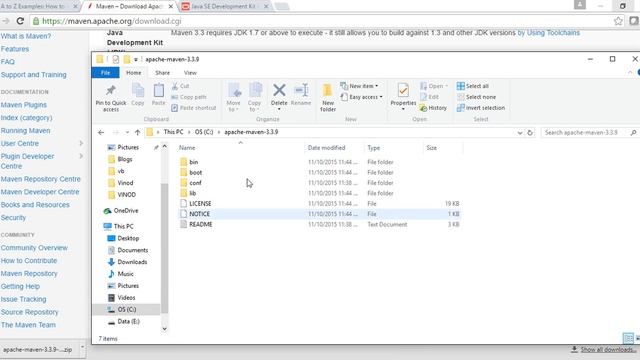Click Paste shortcut in ribbon

pos(193,108)
